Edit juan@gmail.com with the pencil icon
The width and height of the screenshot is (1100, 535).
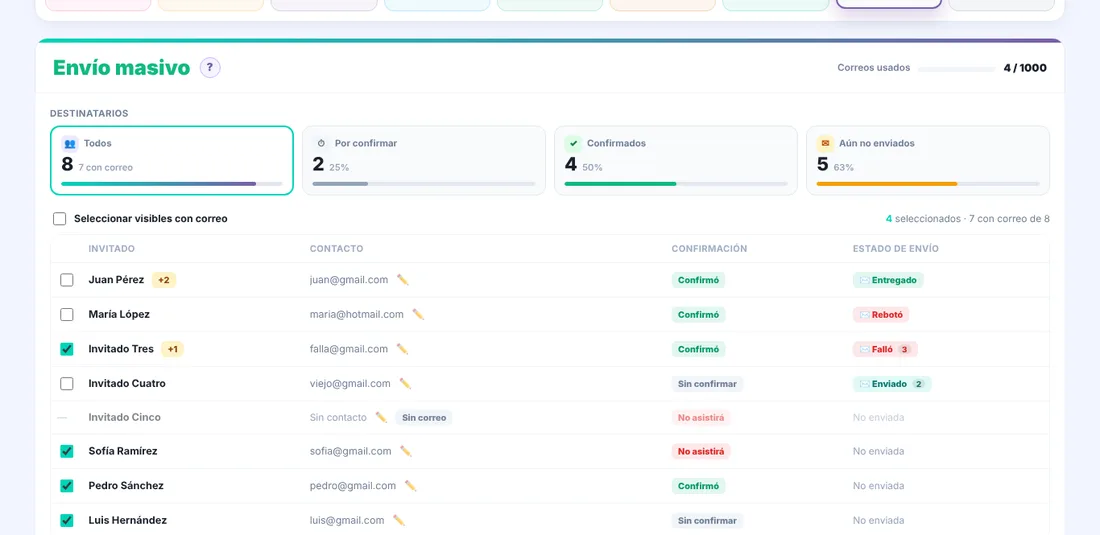coord(403,280)
